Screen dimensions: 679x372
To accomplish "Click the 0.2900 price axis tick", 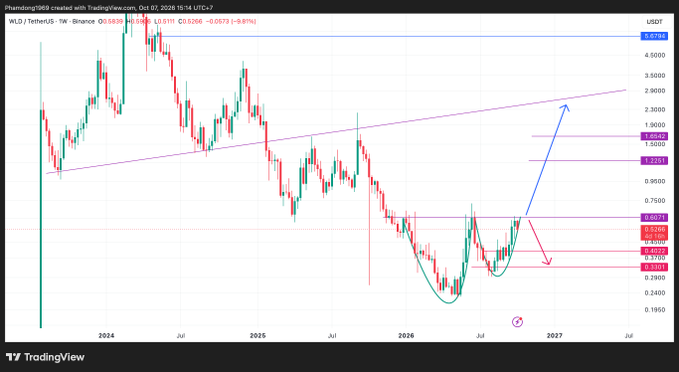I will point(655,278).
